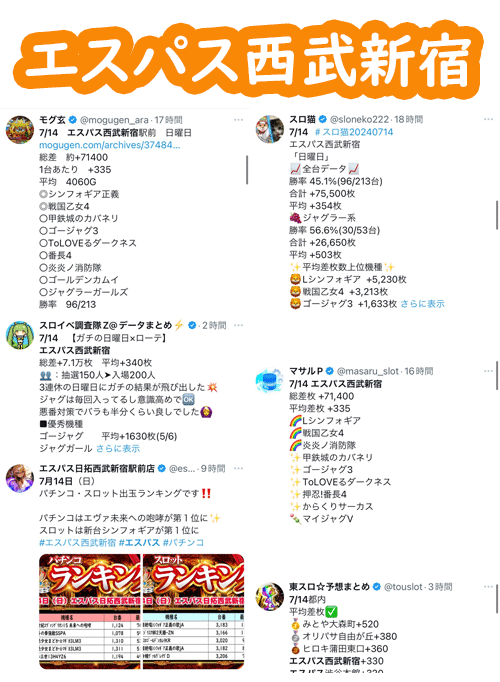Screen dimensions: 500x682
Task: Open hashtag #エスパス西武新宿
Action: pos(77,542)
